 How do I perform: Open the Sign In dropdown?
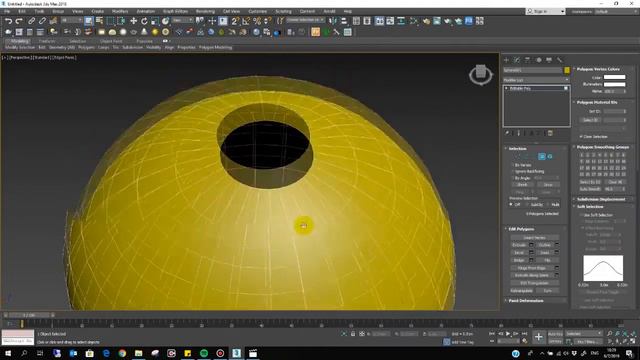546,12
